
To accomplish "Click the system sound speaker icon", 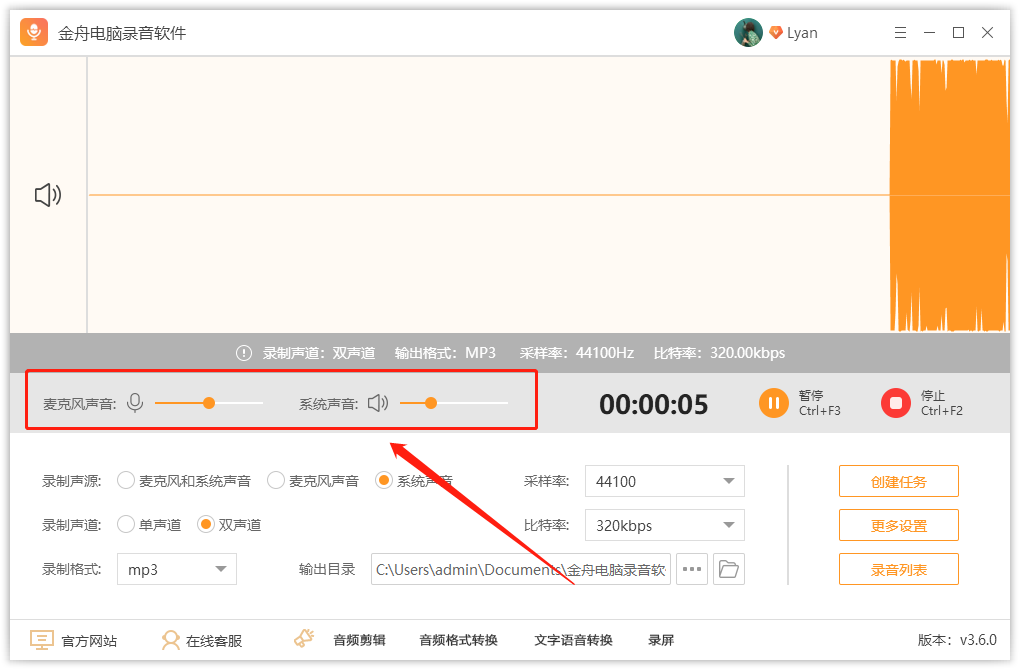I will click(378, 403).
